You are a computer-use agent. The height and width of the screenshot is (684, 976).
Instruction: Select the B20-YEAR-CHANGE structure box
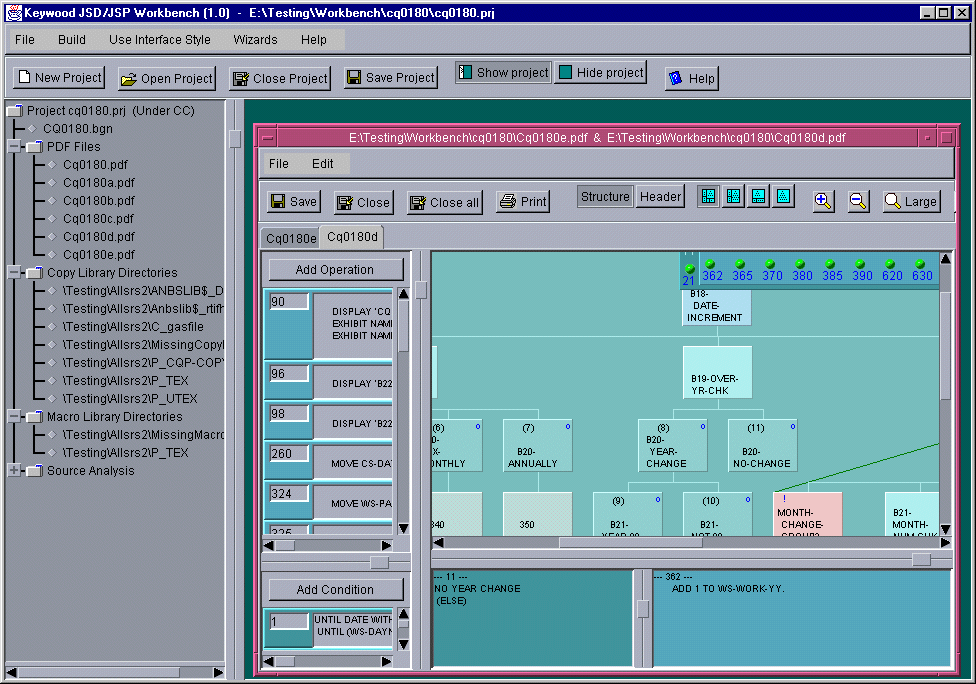coord(672,445)
